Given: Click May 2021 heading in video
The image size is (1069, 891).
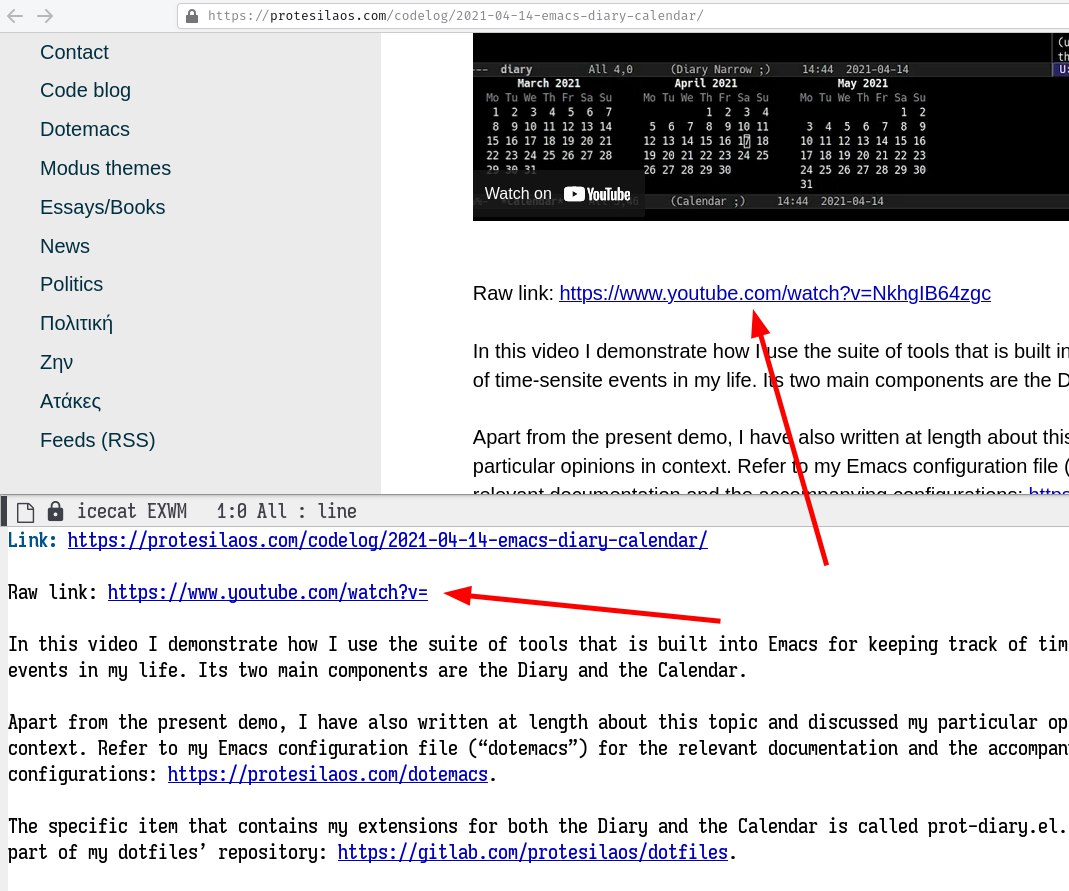Looking at the screenshot, I should point(862,83).
